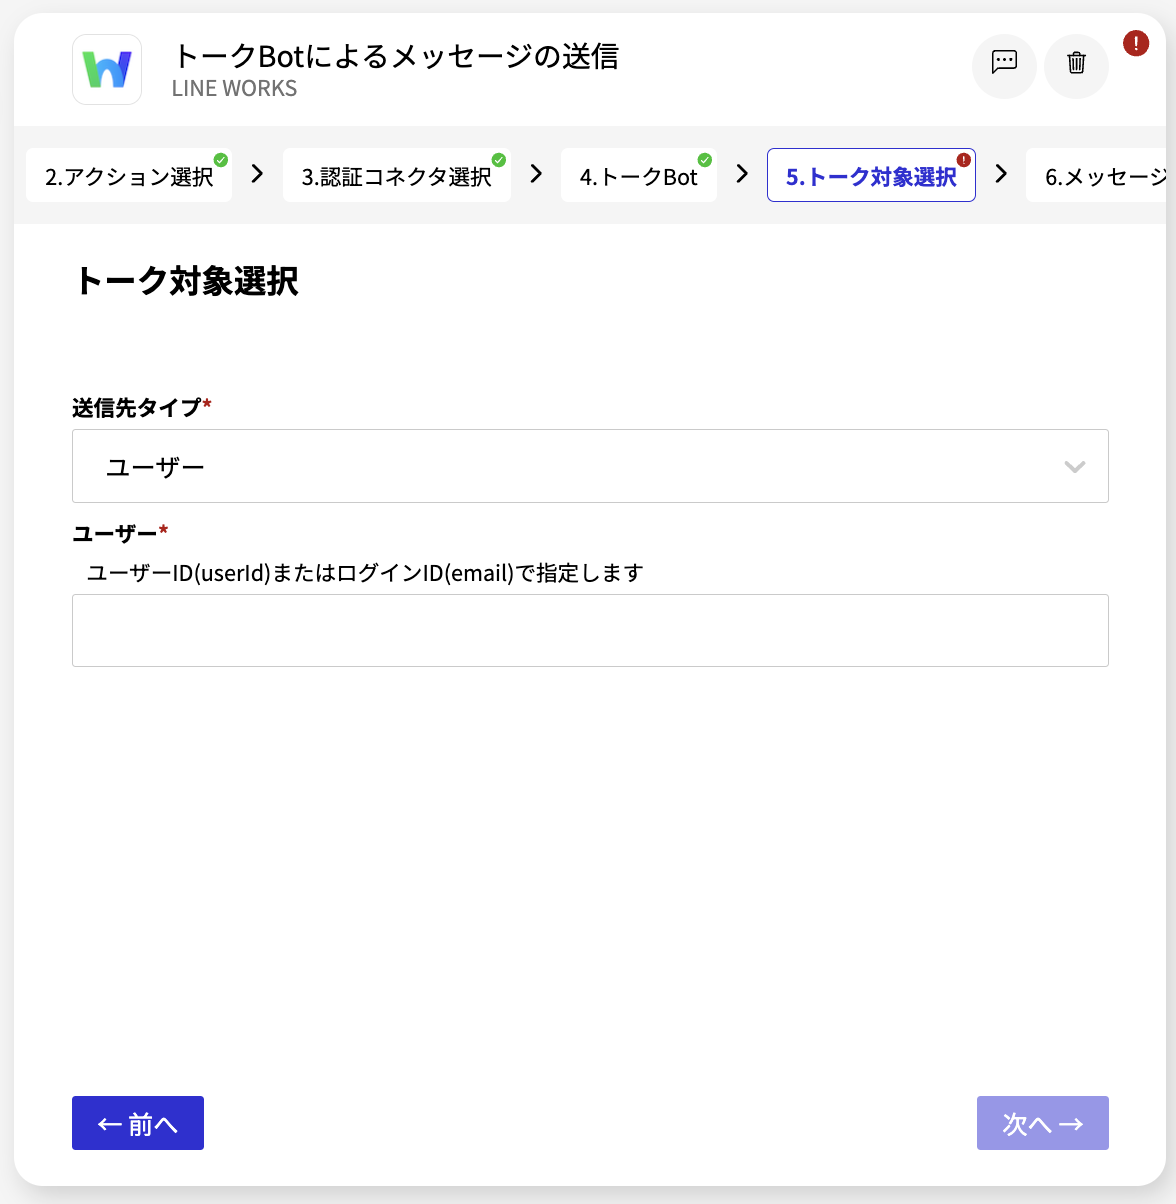
Task: Click the ユーザーID(userId)またはログインID hint text
Action: [x=365, y=573]
